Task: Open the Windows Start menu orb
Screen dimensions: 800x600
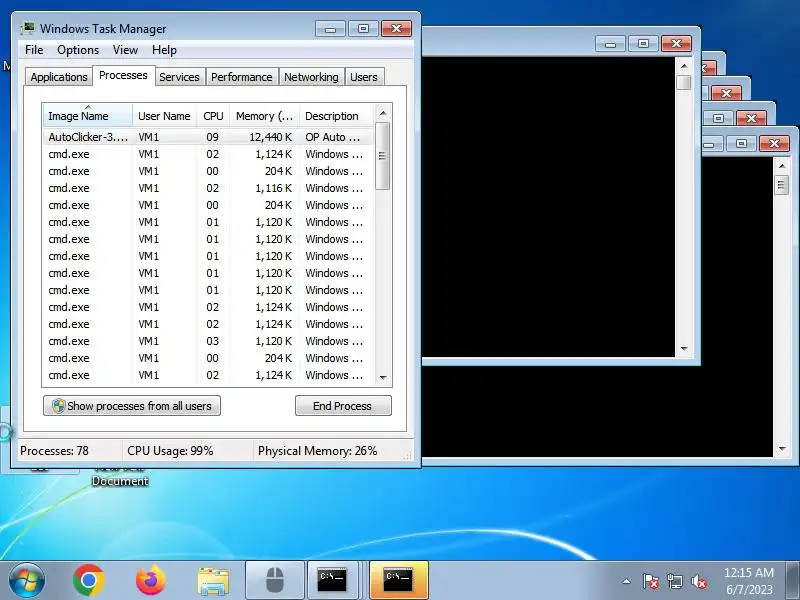Action: [x=26, y=580]
